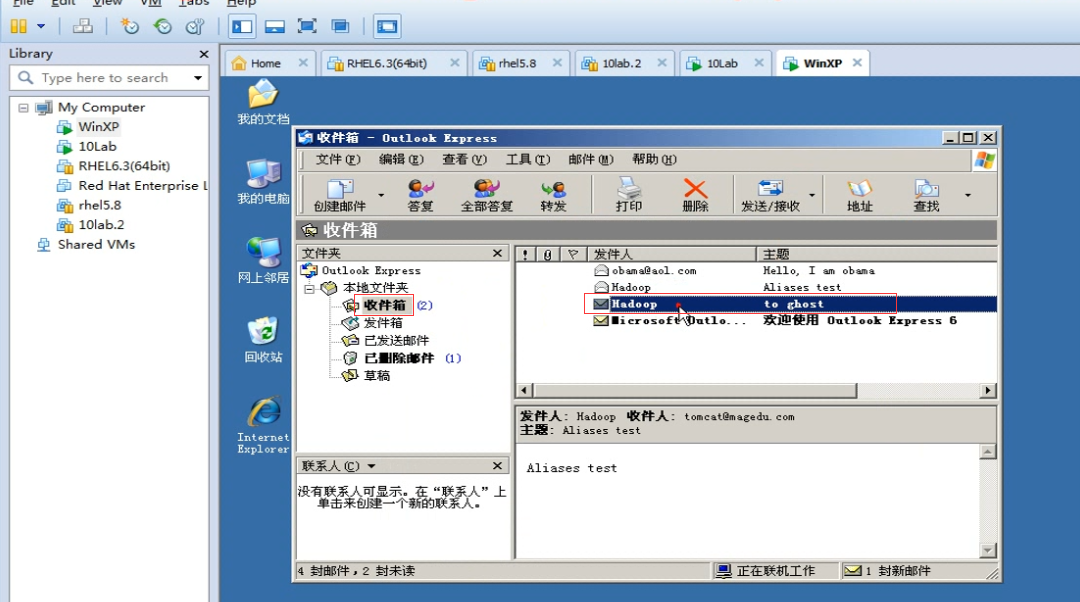
Task: Open the 网上邻居 desktop icon
Action: 263,260
